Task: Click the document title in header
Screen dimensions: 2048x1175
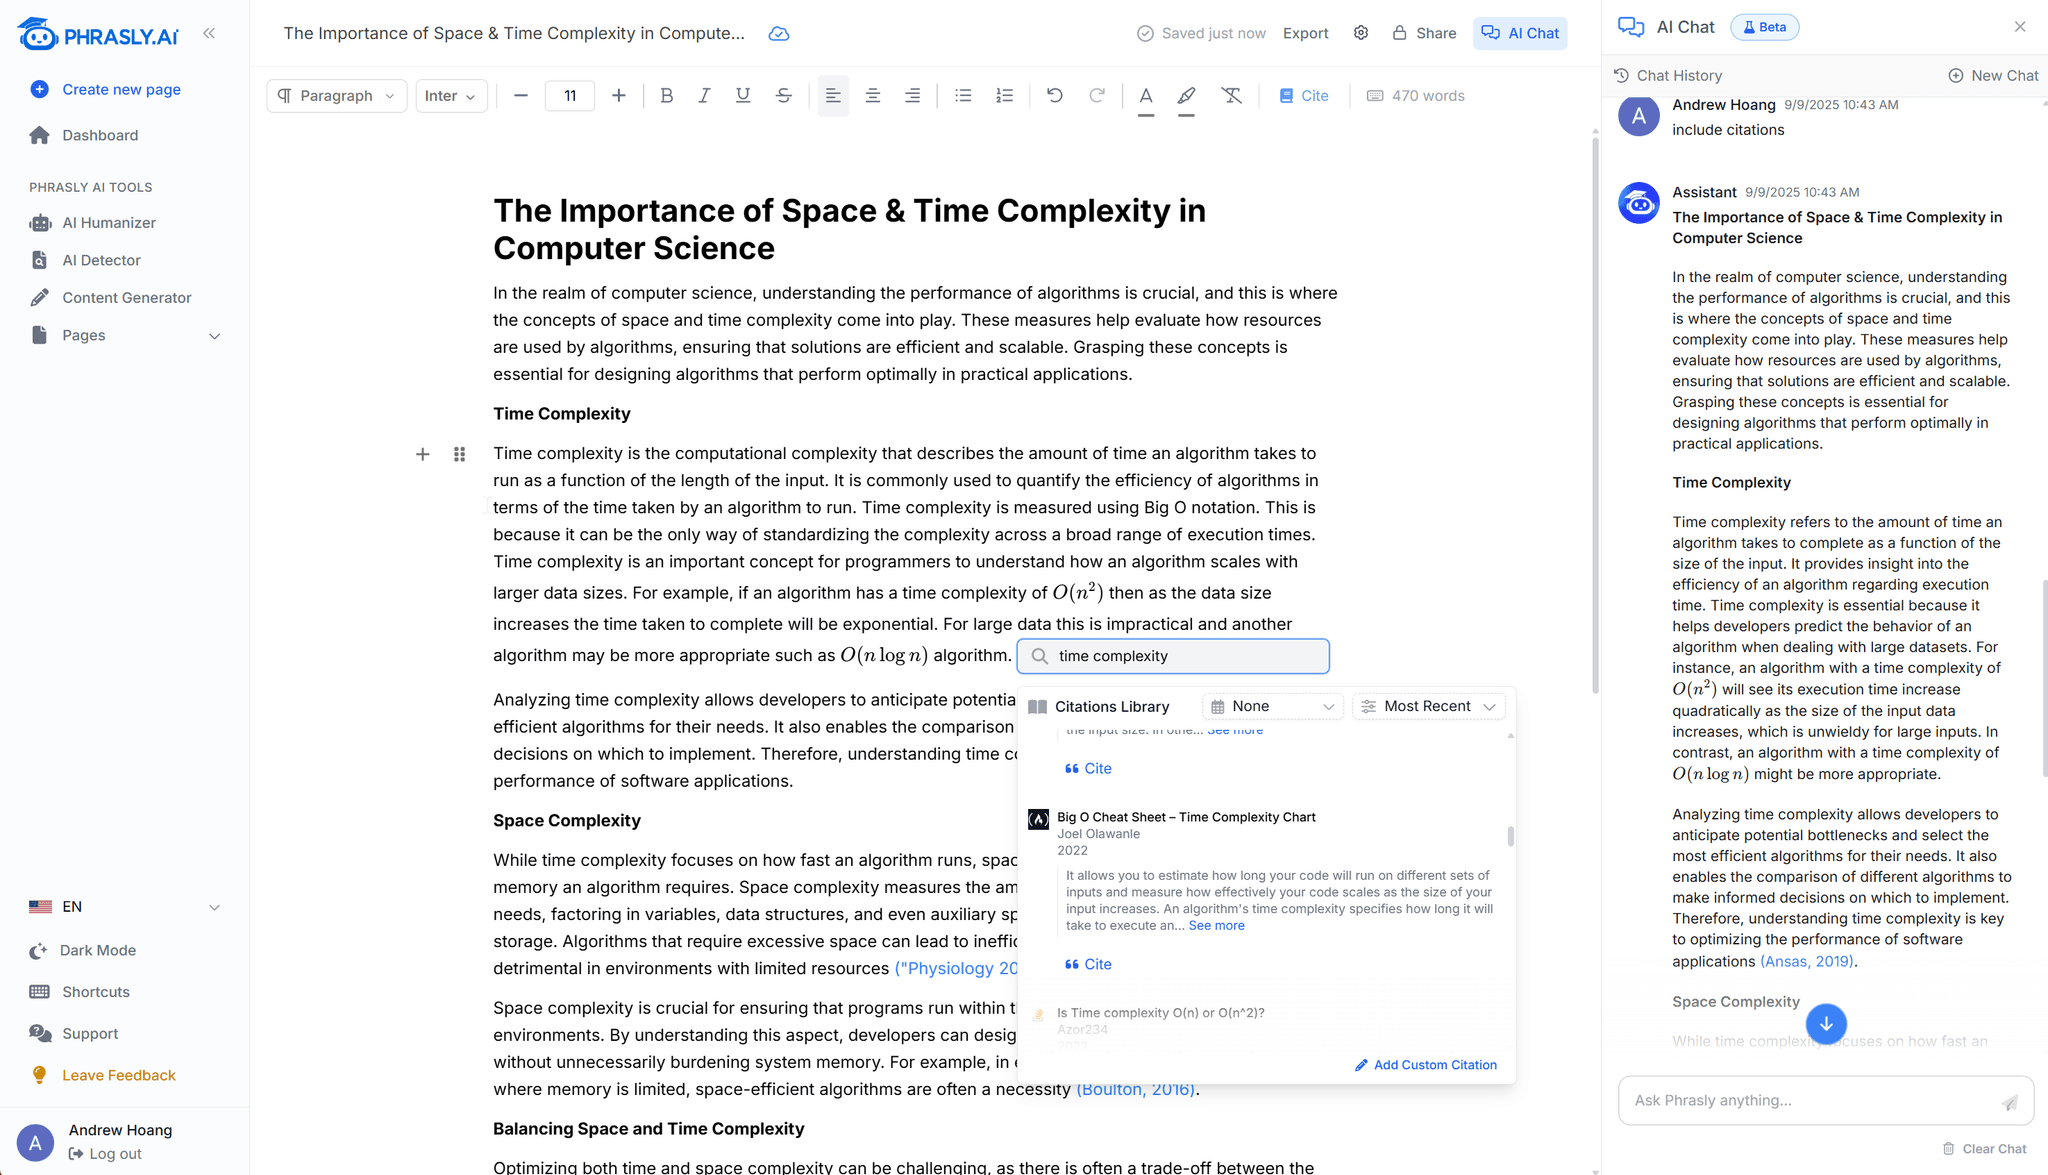Action: 514,34
